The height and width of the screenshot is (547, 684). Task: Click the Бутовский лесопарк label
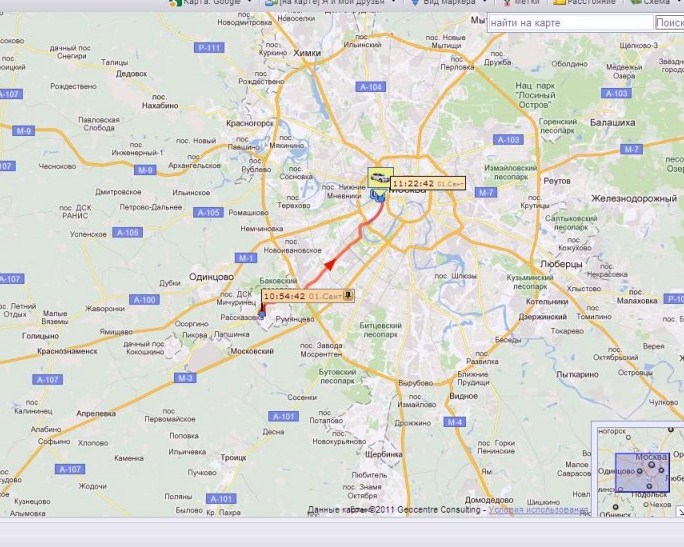pos(338,376)
